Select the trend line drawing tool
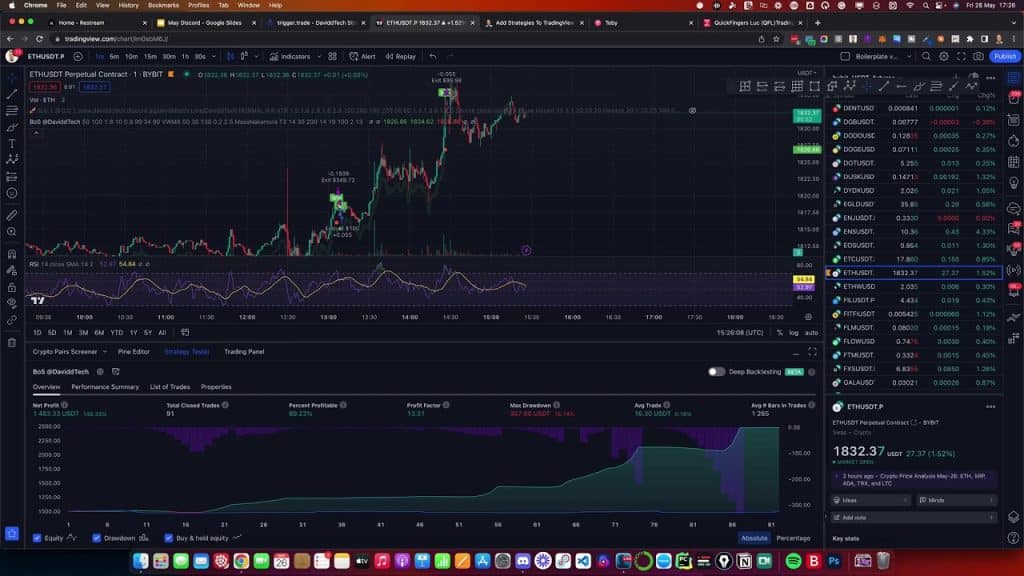 (12, 93)
